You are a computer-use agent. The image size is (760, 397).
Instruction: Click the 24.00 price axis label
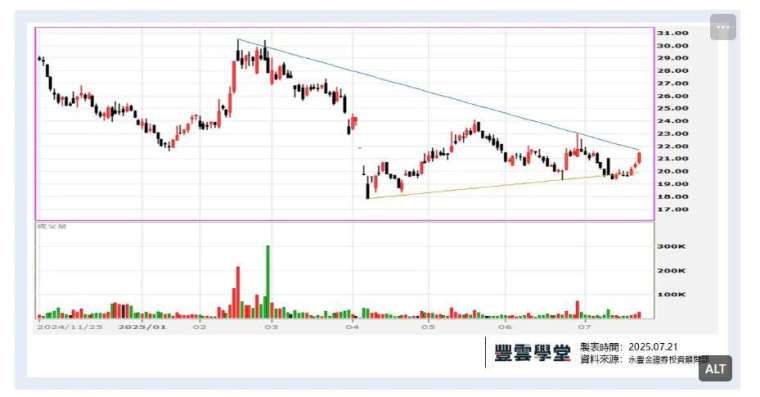672,121
